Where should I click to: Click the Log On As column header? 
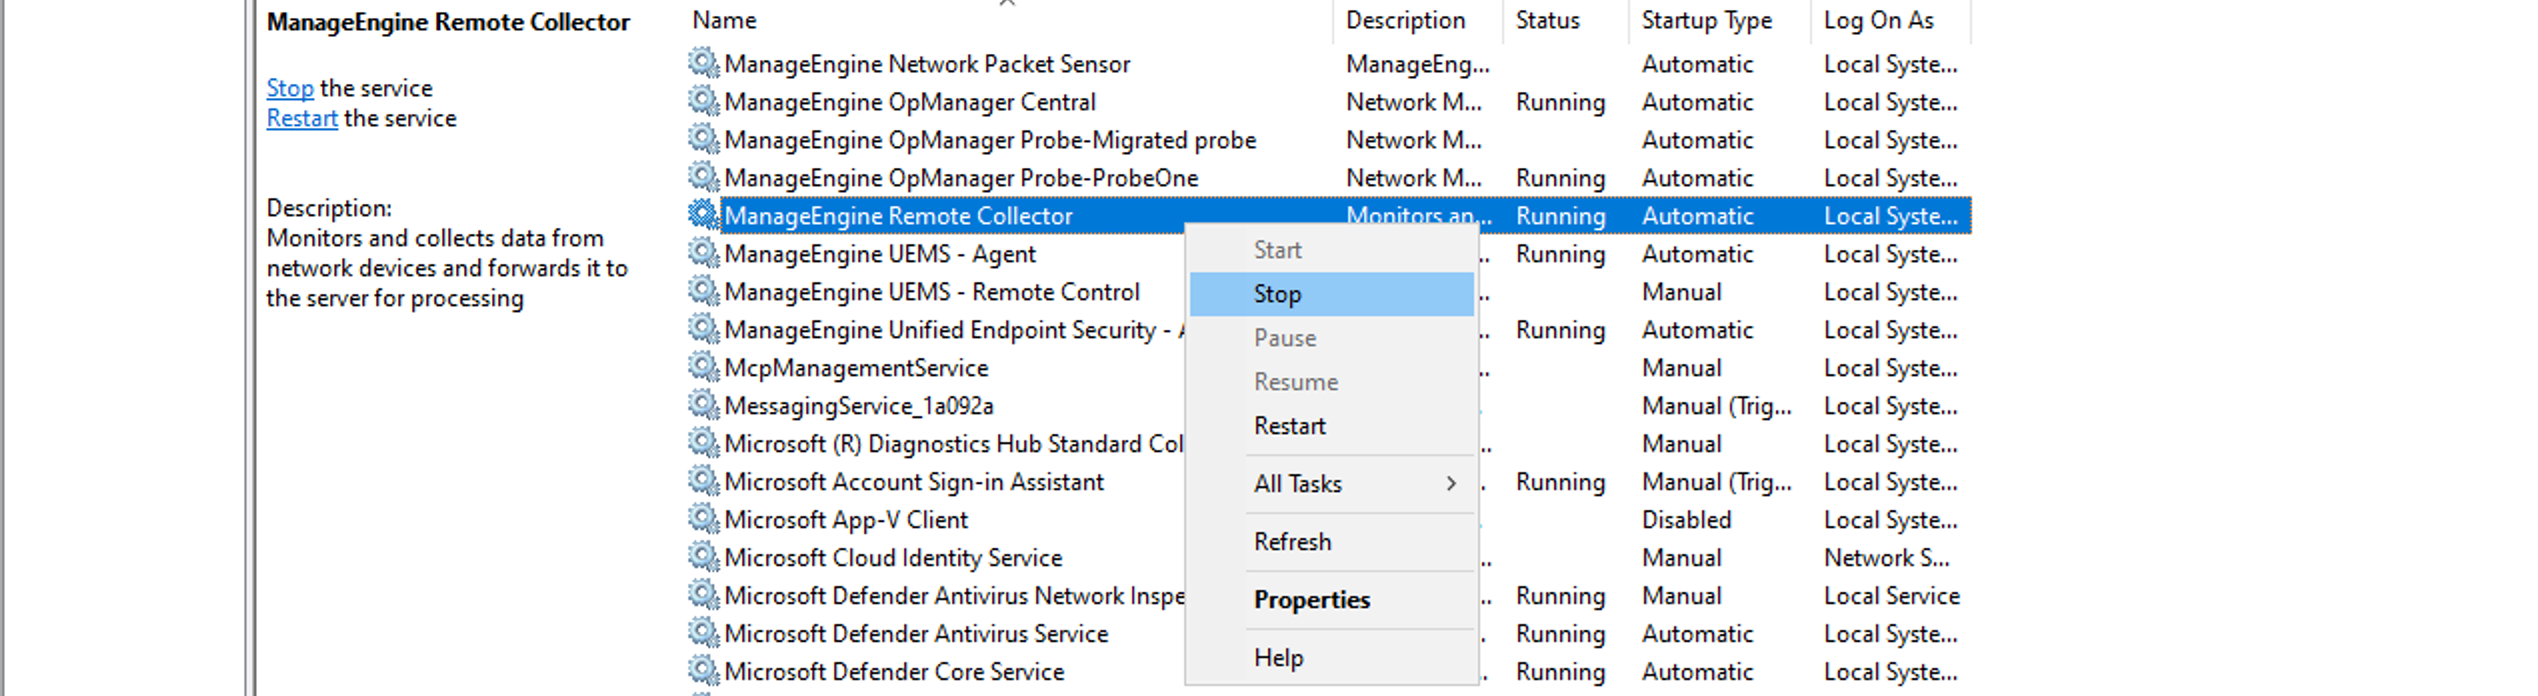click(x=1878, y=20)
